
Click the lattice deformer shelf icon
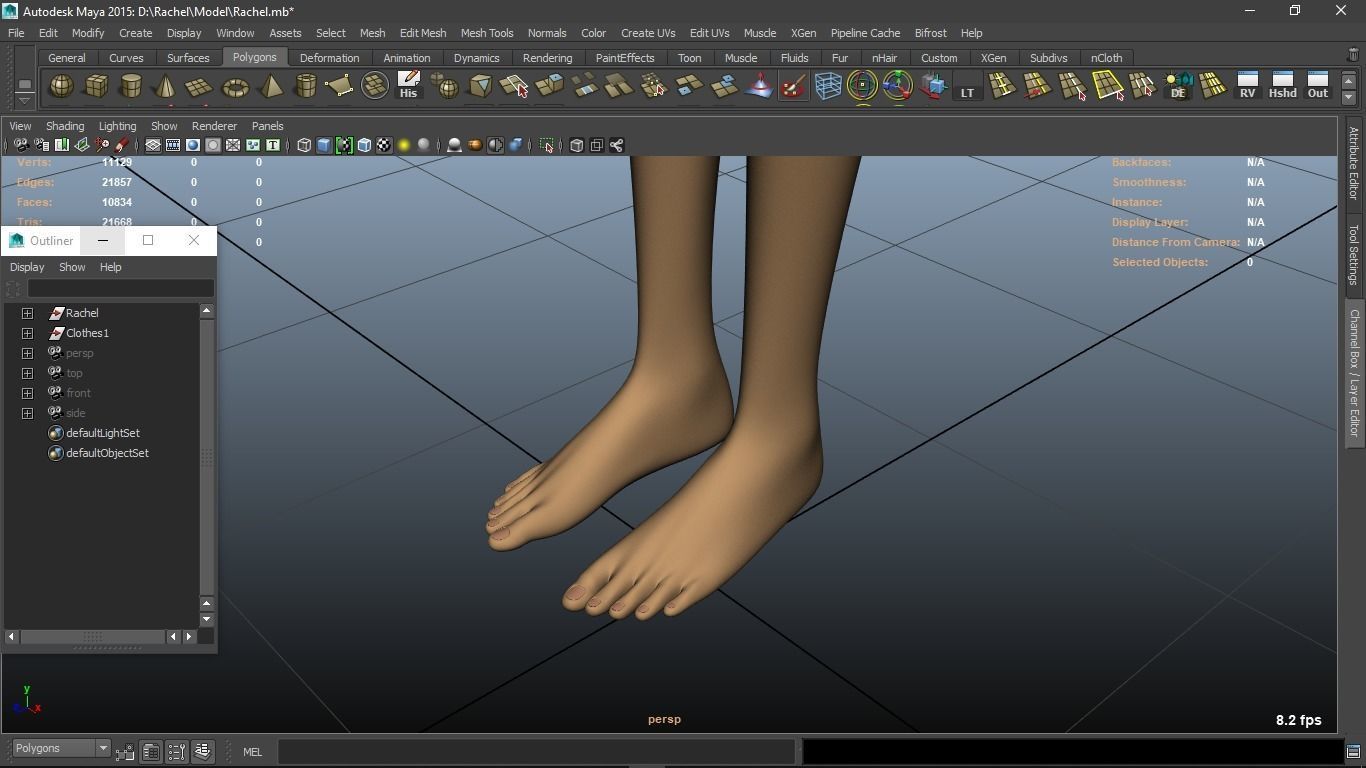(828, 87)
